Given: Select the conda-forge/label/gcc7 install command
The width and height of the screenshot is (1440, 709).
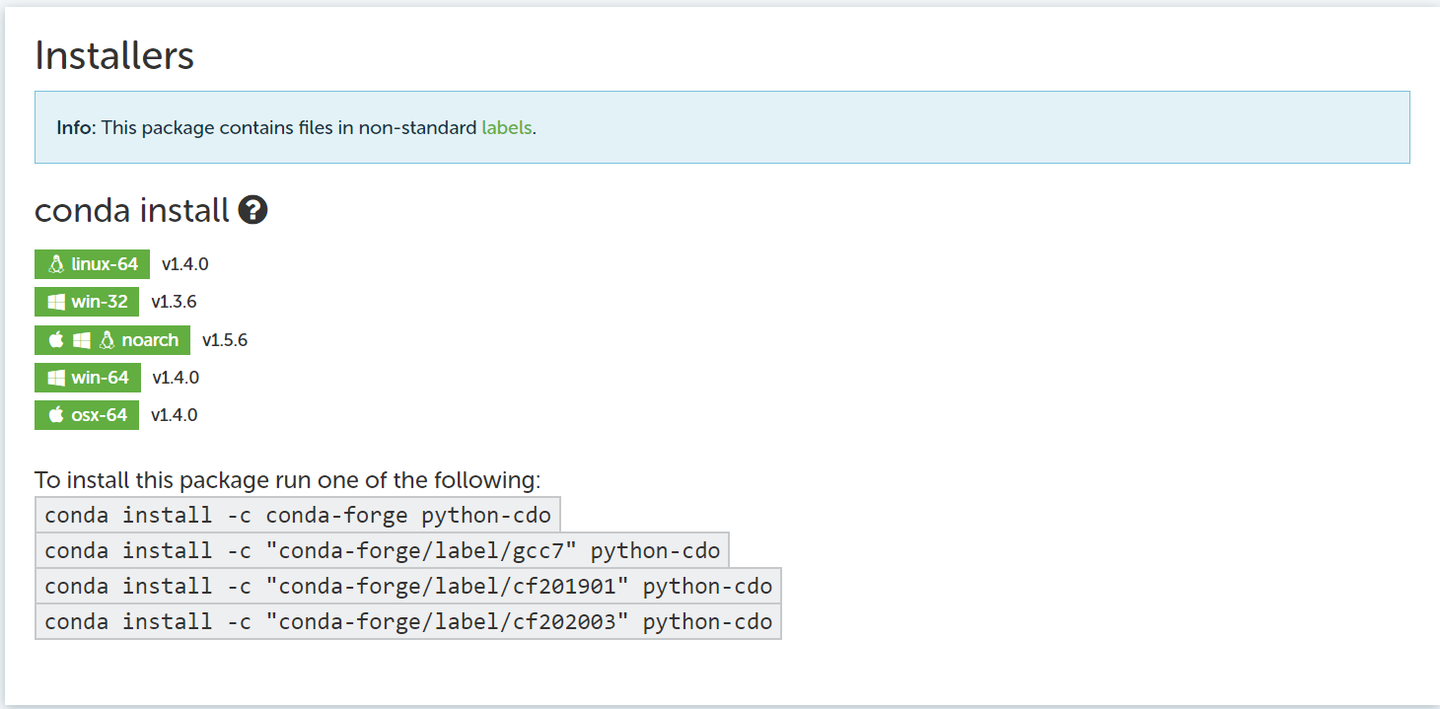Looking at the screenshot, I should pyautogui.click(x=382, y=549).
